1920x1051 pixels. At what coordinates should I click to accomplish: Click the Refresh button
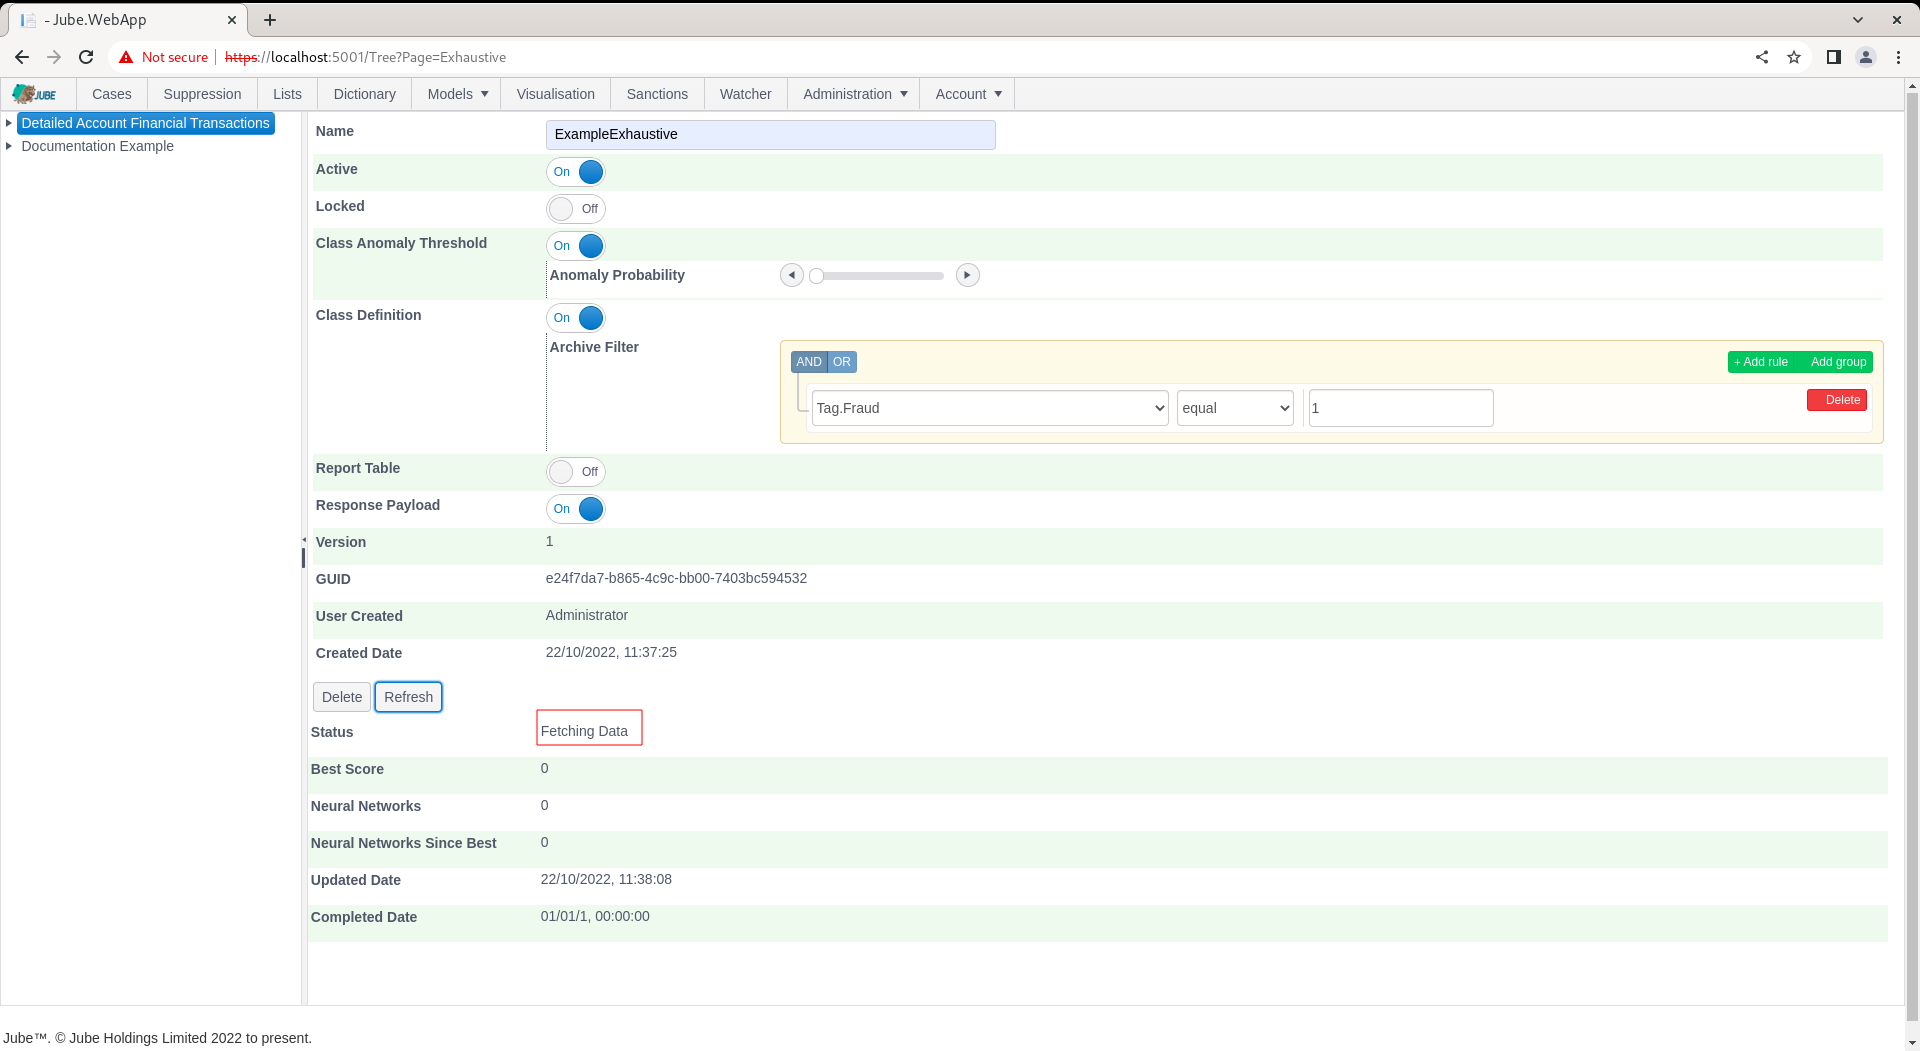(x=408, y=697)
